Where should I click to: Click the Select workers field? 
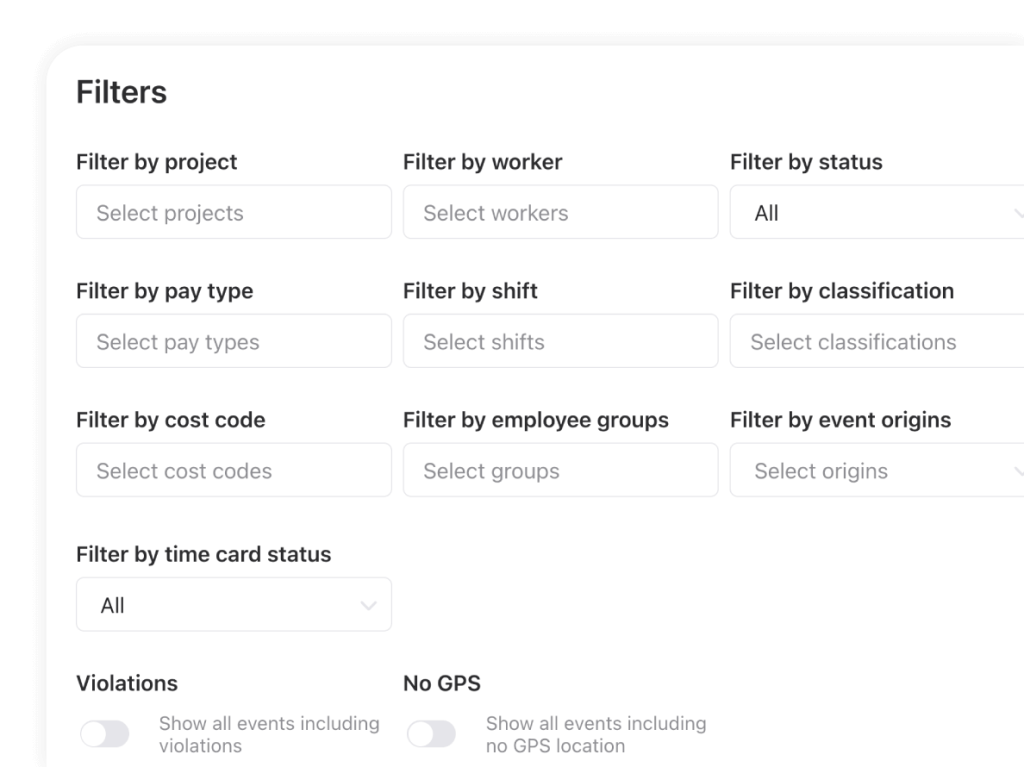pyautogui.click(x=560, y=212)
